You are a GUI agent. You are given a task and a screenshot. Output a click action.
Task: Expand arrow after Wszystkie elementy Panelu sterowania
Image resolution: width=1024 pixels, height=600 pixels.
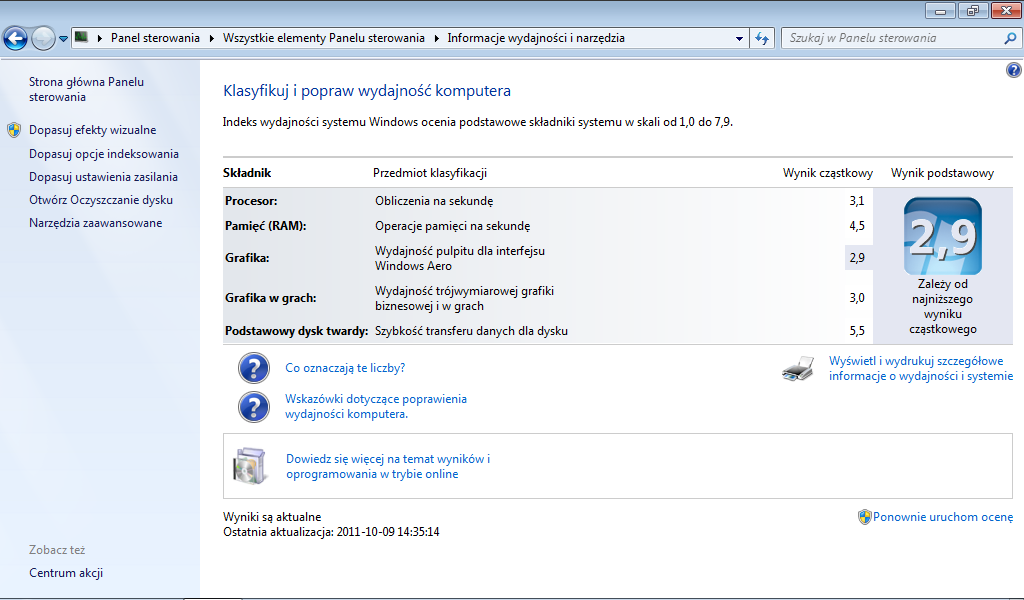[x=436, y=38]
